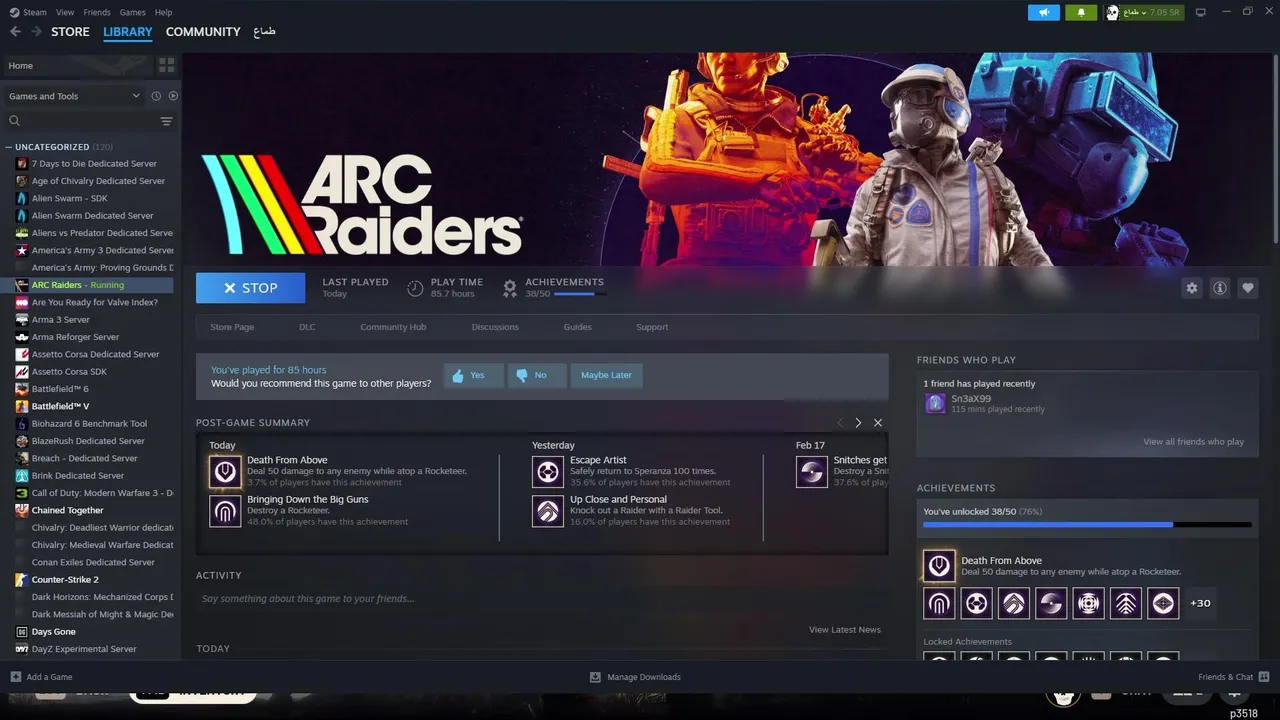This screenshot has height=720, width=1280.
Task: Click the Up Close and Personal icon
Action: 548,511
